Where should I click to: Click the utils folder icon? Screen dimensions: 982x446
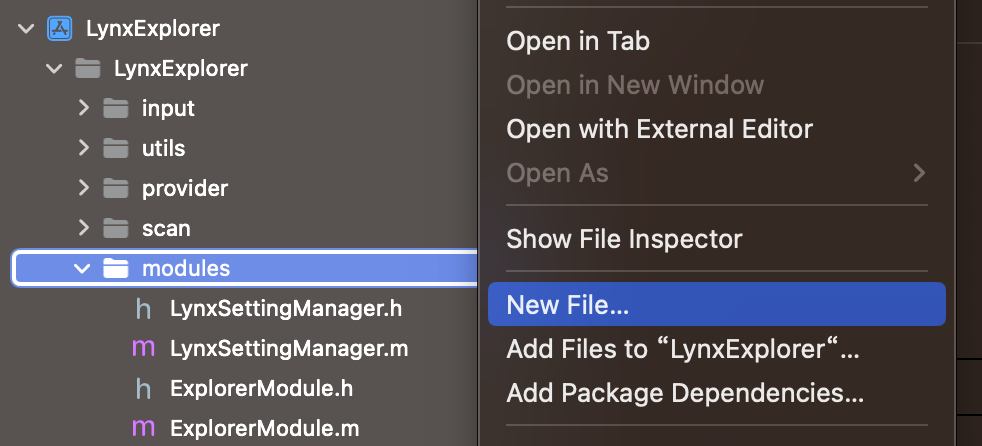click(115, 148)
